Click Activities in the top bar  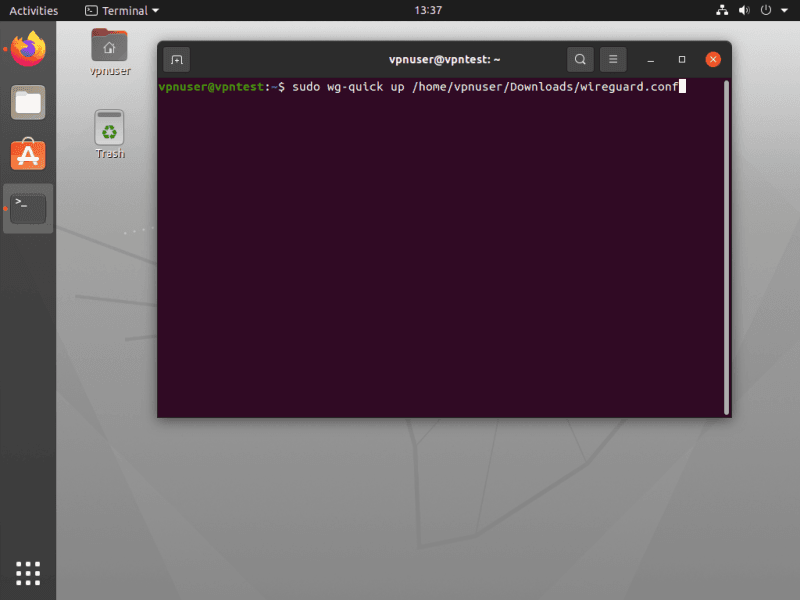click(33, 11)
